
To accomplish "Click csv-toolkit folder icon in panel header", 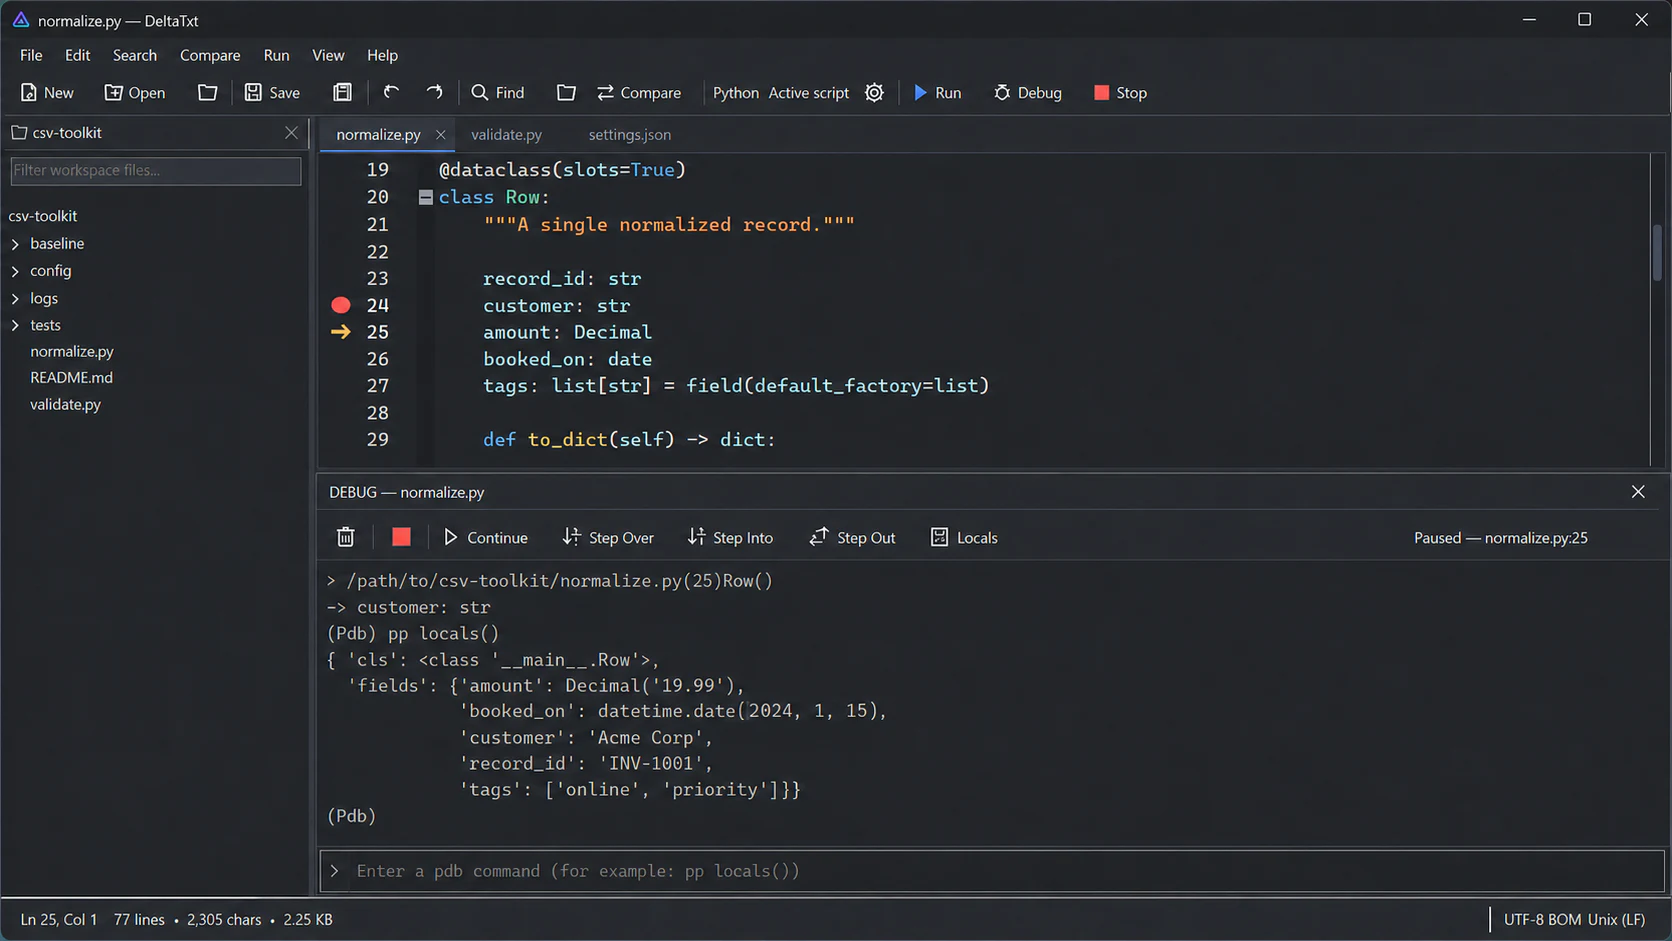I will tap(18, 132).
